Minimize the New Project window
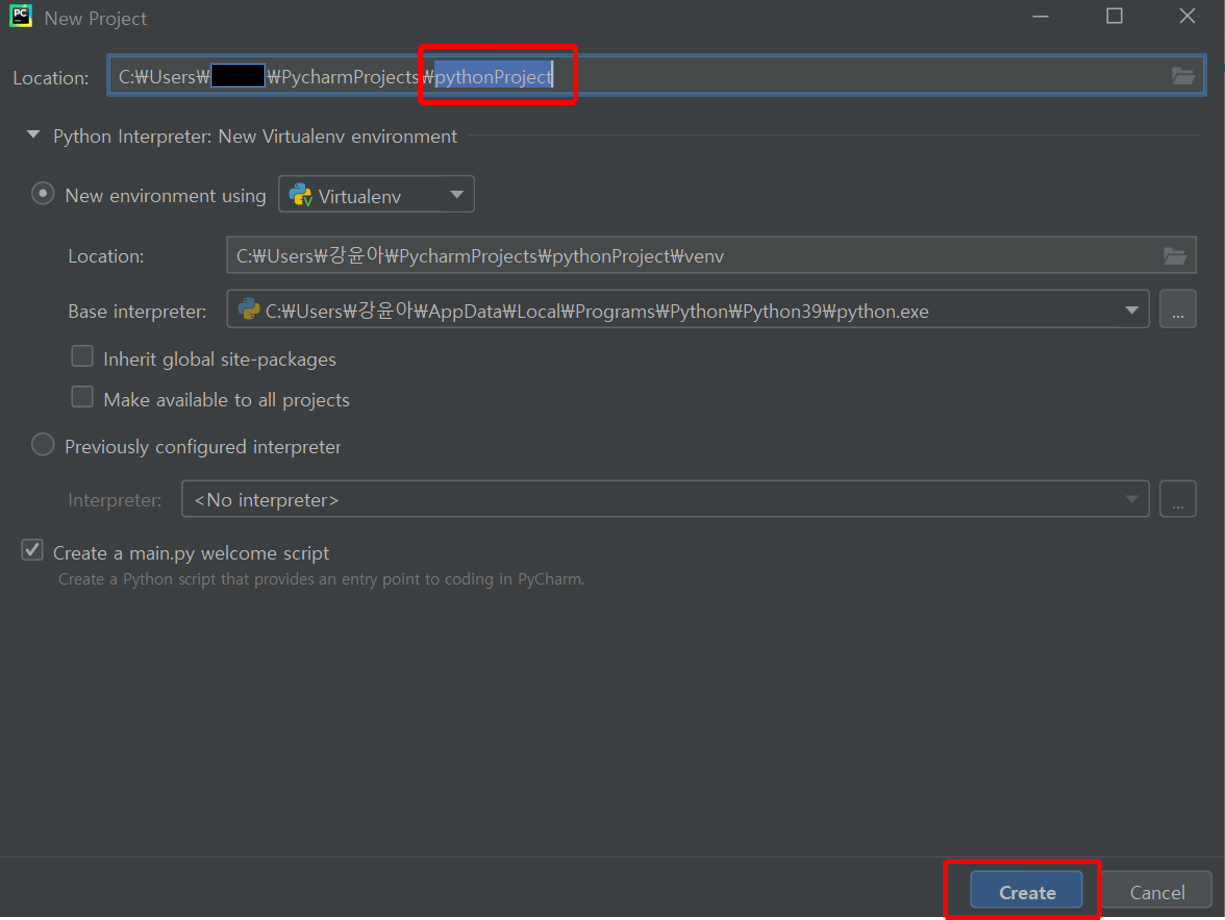Viewport: 1225px width, 920px height. coord(1043,16)
